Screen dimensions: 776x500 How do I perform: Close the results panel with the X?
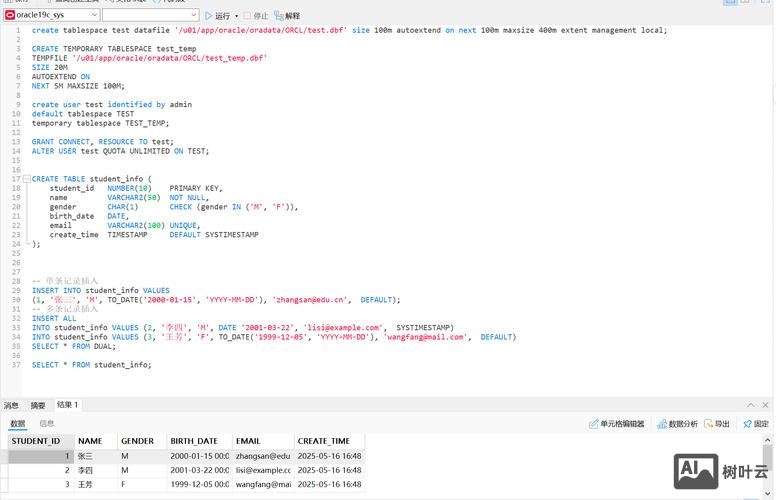[766, 405]
